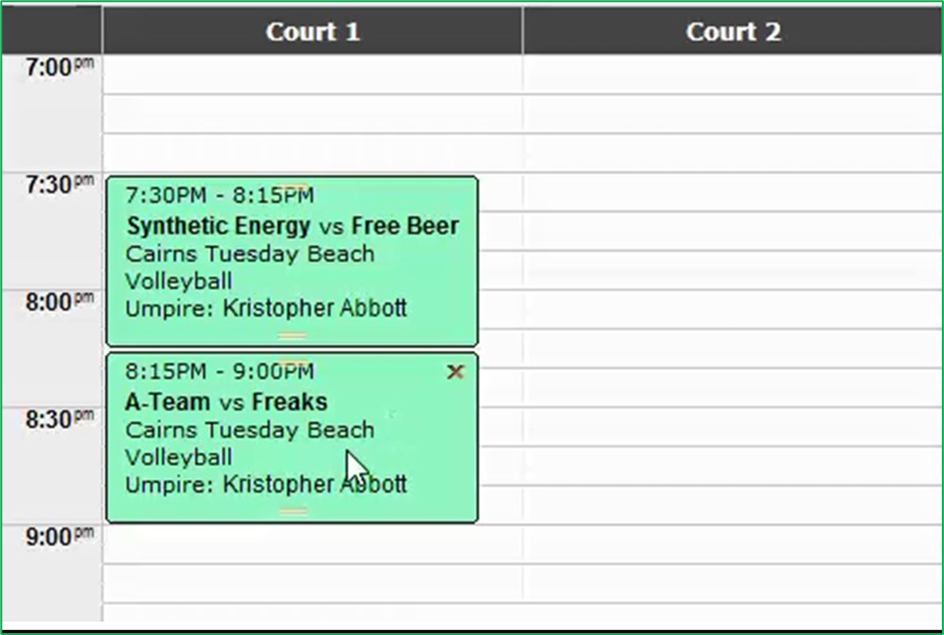
Task: Click the 7:00pm time label
Action: 60,67
